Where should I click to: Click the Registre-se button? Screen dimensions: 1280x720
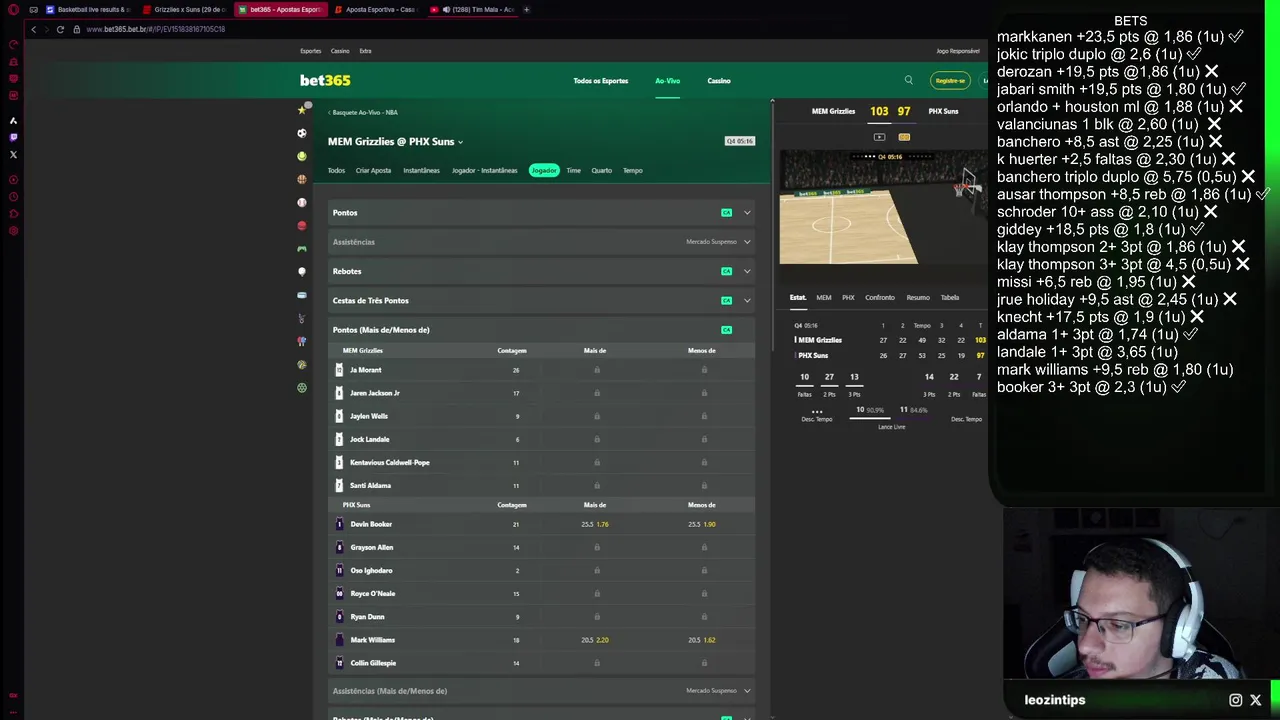950,80
